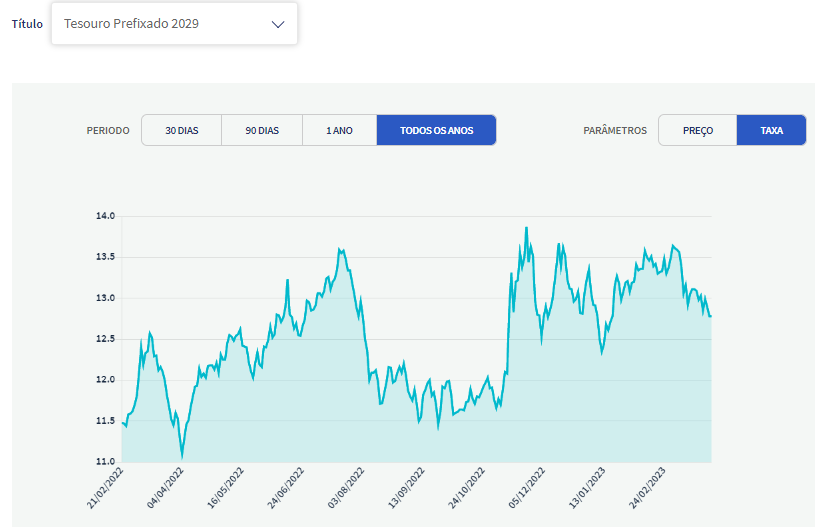Select the 30 DIAS period
This screenshot has height=527, width=815.
click(x=182, y=130)
